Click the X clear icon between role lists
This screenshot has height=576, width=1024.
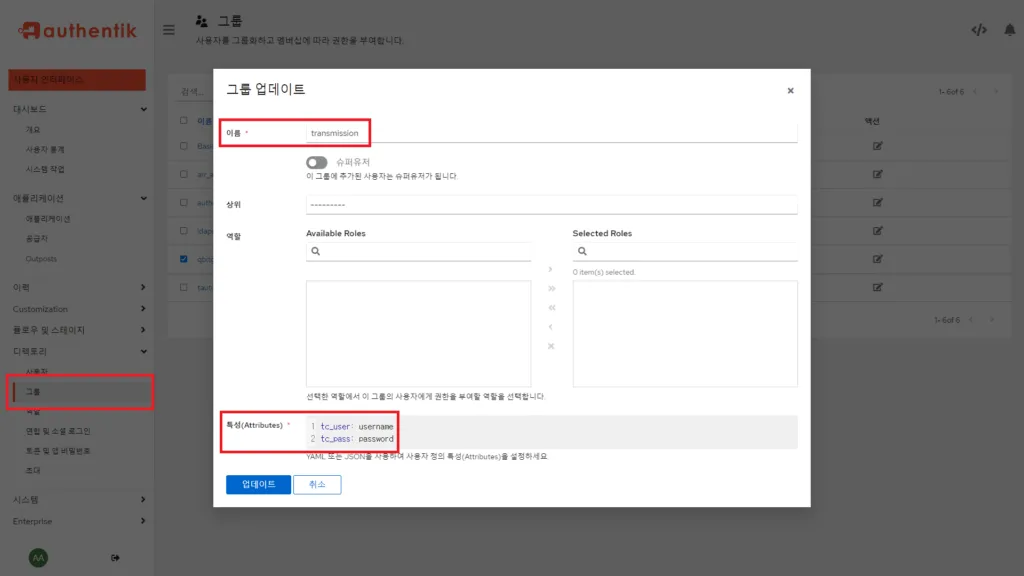551,345
